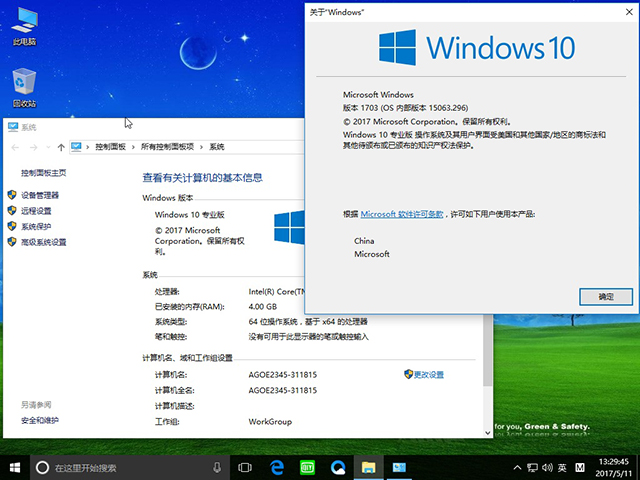Click 控制面板 breadcrumb in address bar
640x480 pixels.
point(111,147)
